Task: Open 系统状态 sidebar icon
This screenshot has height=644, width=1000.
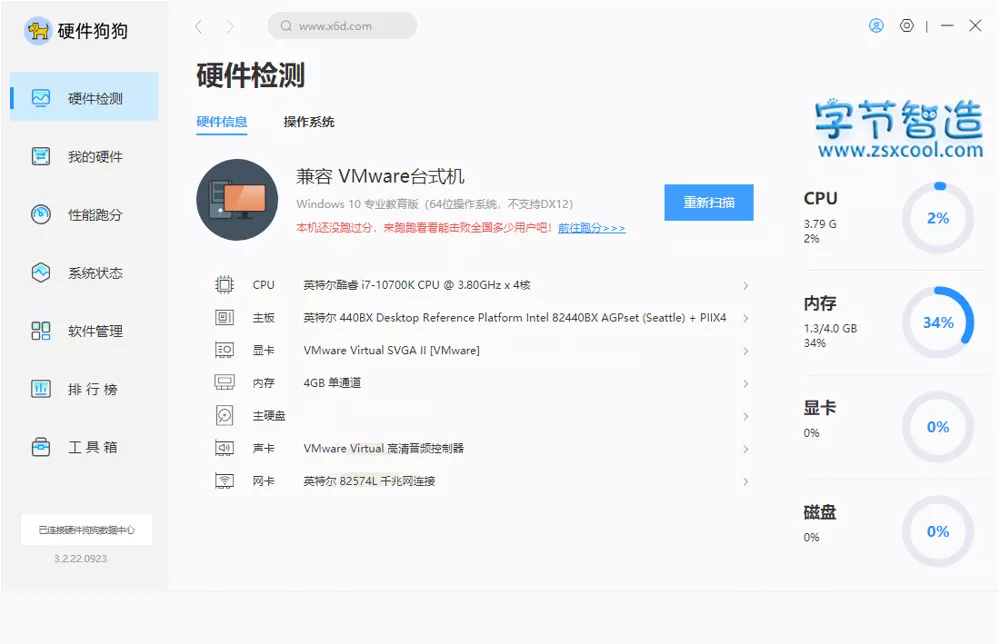Action: (41, 272)
